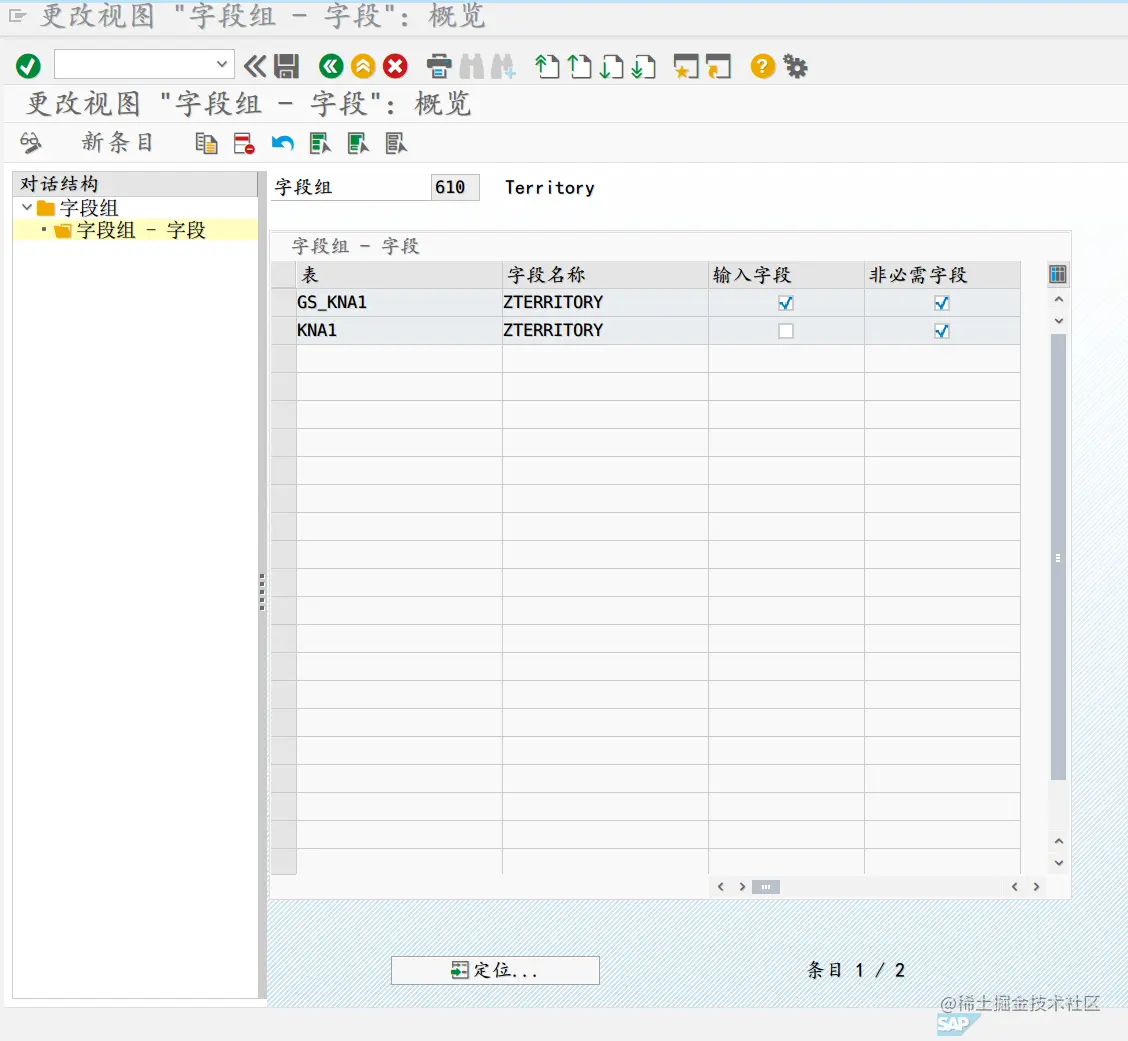Click the Print icon
1128x1041 pixels.
tap(439, 67)
